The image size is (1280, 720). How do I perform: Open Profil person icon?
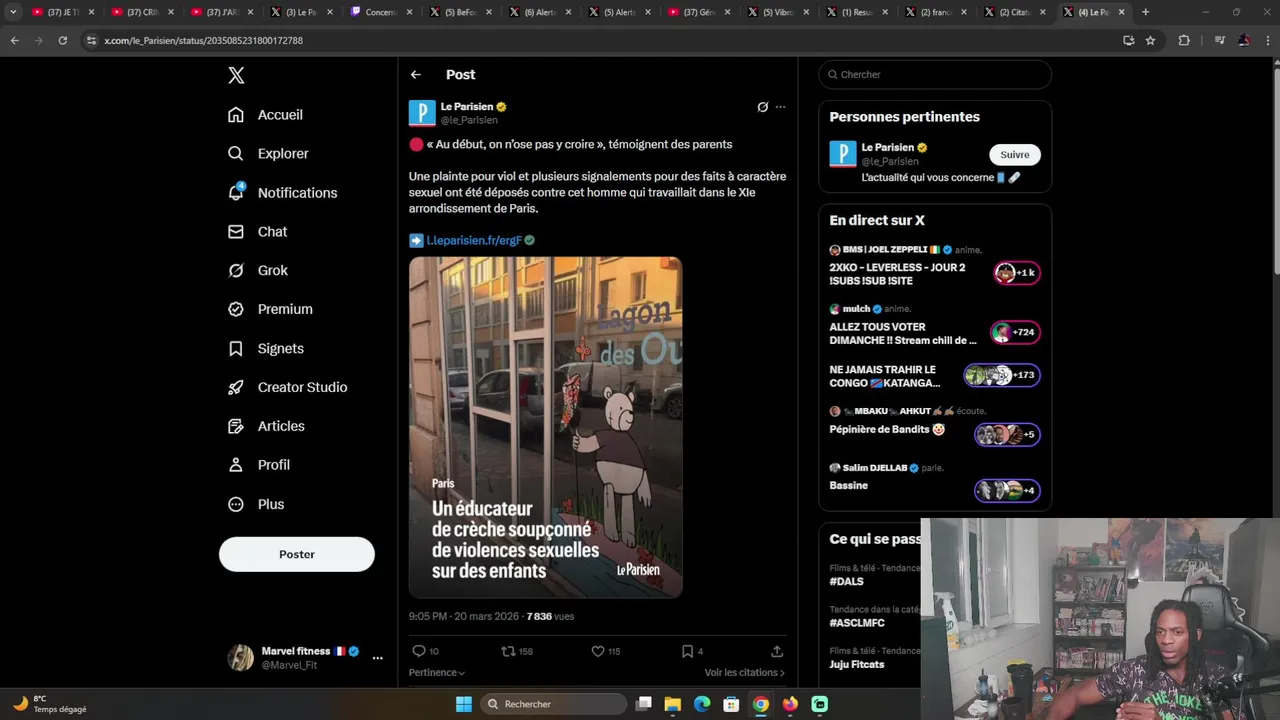click(236, 465)
